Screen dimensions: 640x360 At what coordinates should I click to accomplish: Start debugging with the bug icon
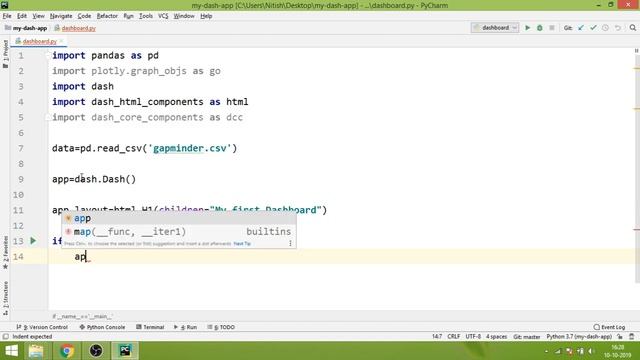[540, 28]
